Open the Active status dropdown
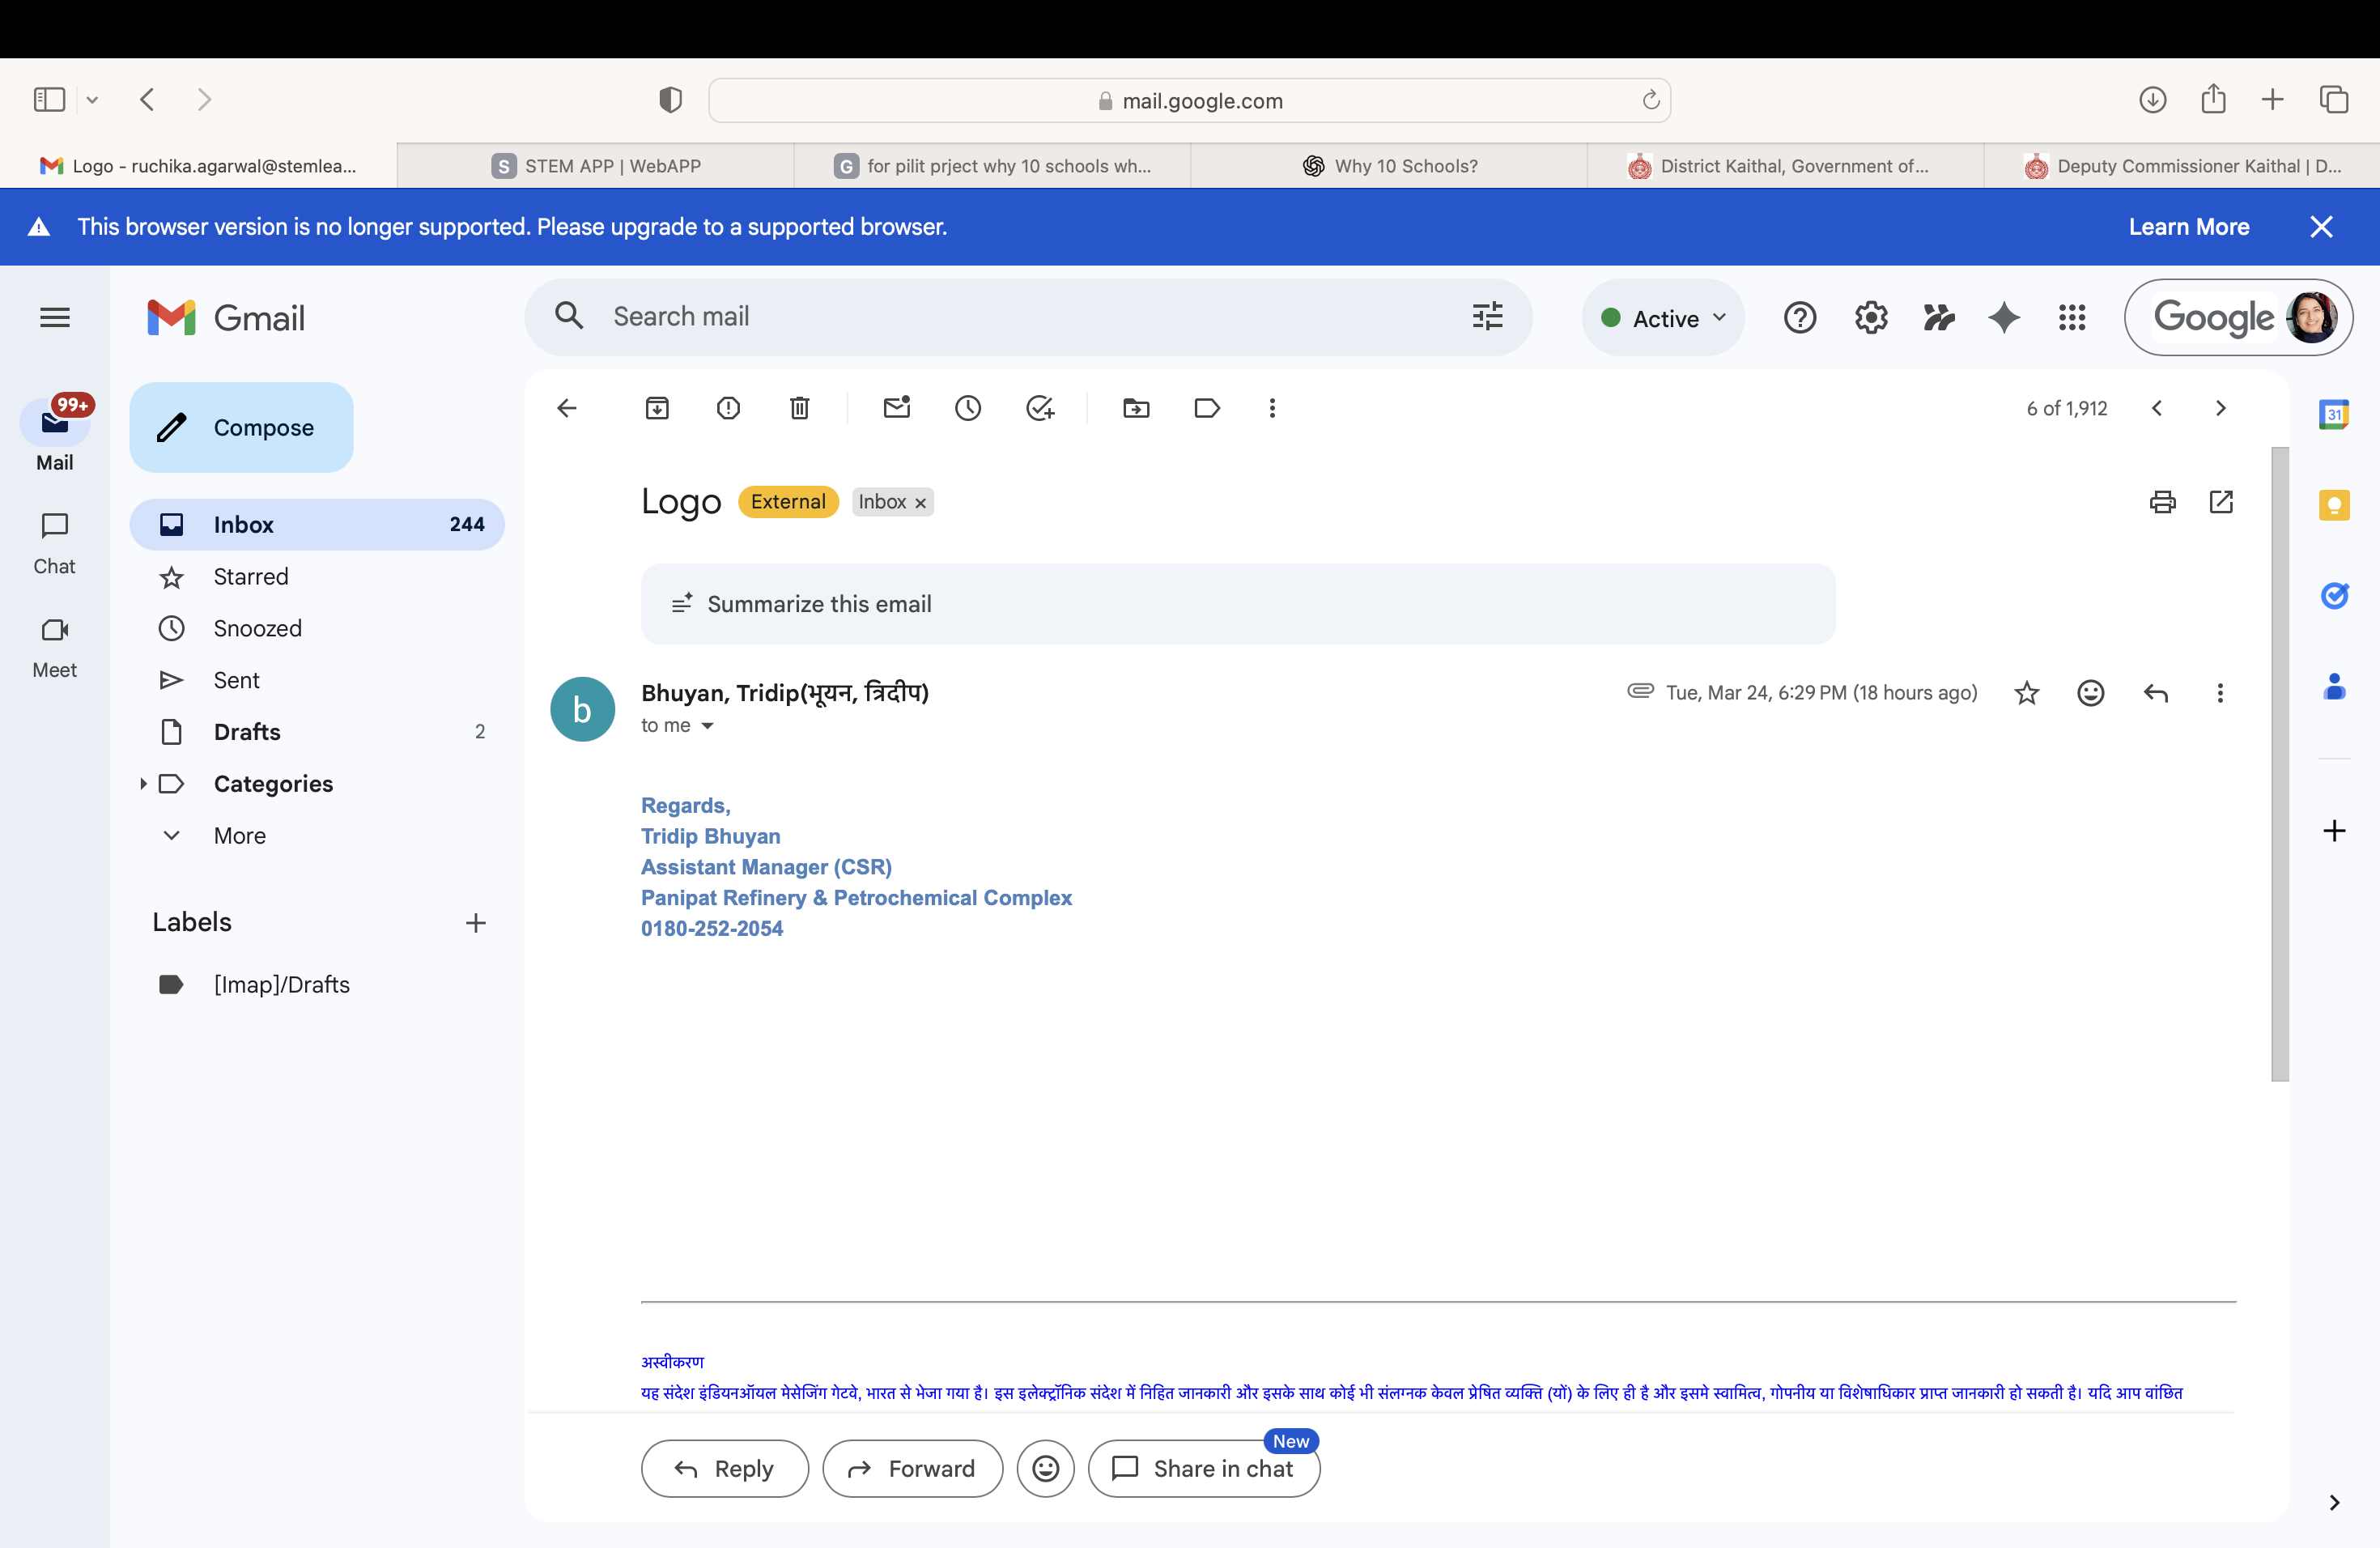The width and height of the screenshot is (2380, 1548). (1664, 318)
